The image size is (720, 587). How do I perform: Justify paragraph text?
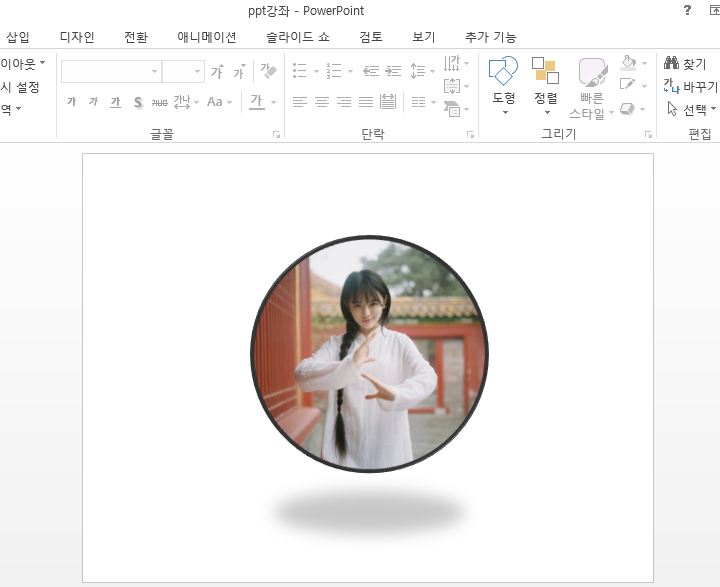click(x=366, y=102)
